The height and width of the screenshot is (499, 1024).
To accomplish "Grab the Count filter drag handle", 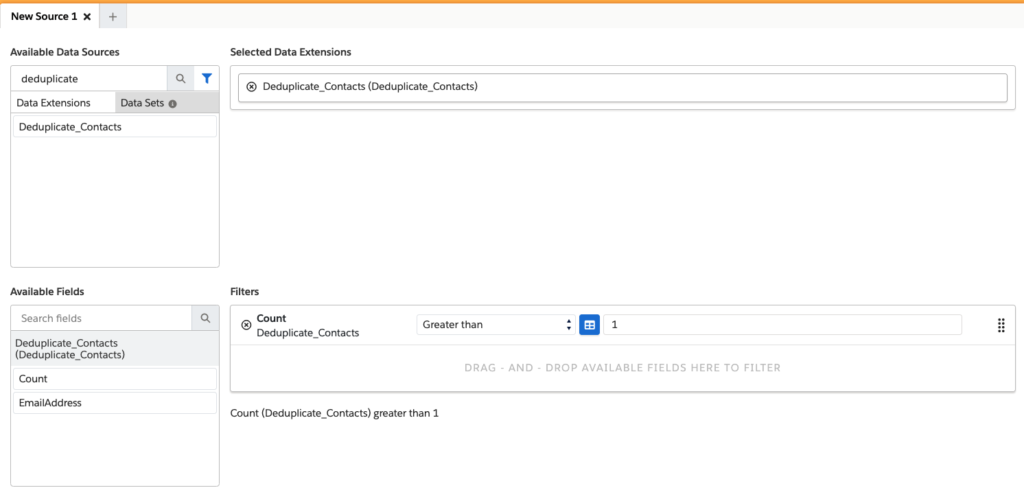I will (1000, 325).
